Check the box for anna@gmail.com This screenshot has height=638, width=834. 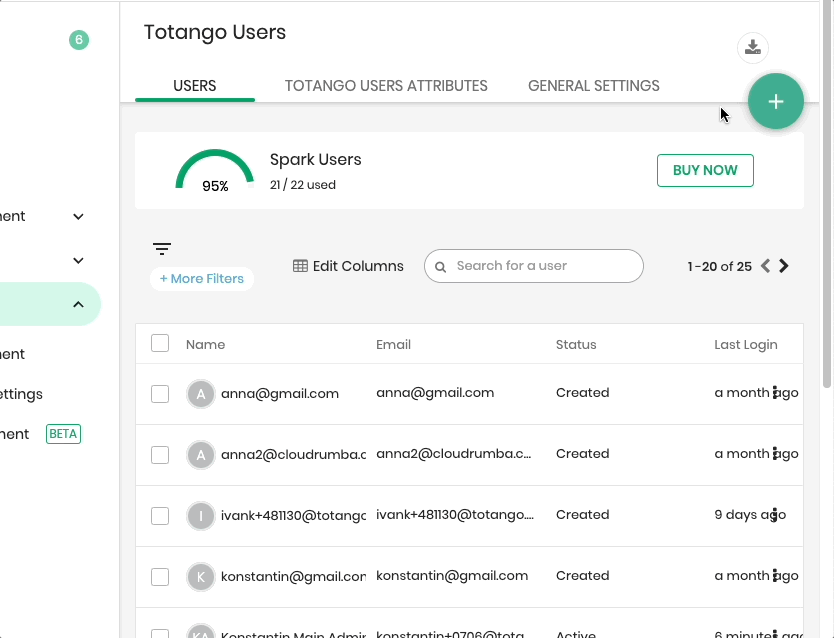160,394
